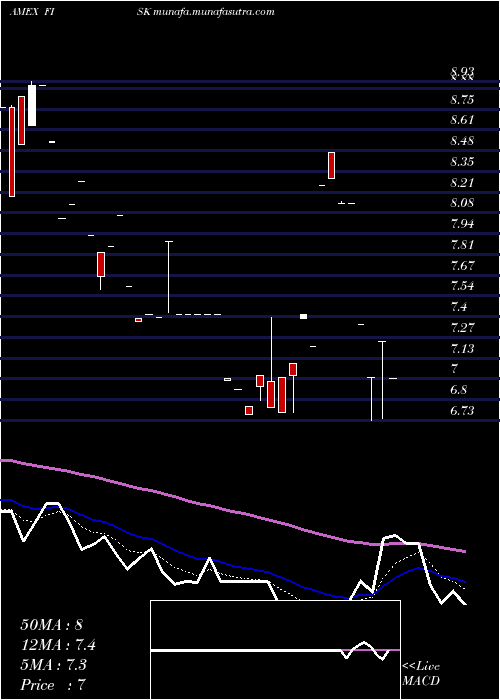Screen dimensions: 500x700
Task: Click the 8.75 price axis label
Action: [462, 100]
